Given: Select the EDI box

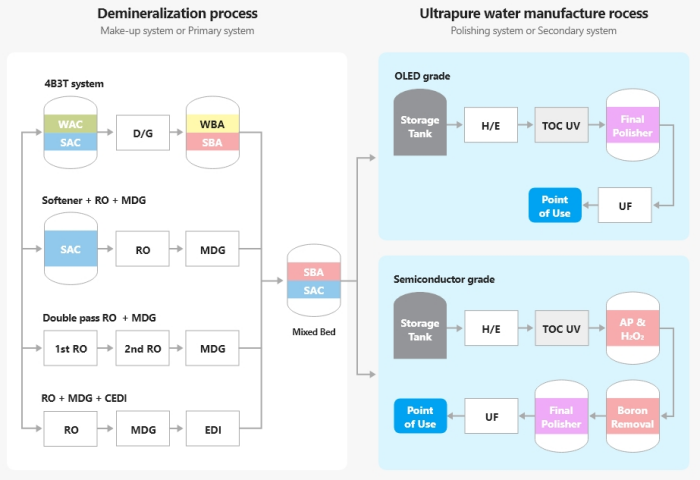Looking at the screenshot, I should coord(213,432).
